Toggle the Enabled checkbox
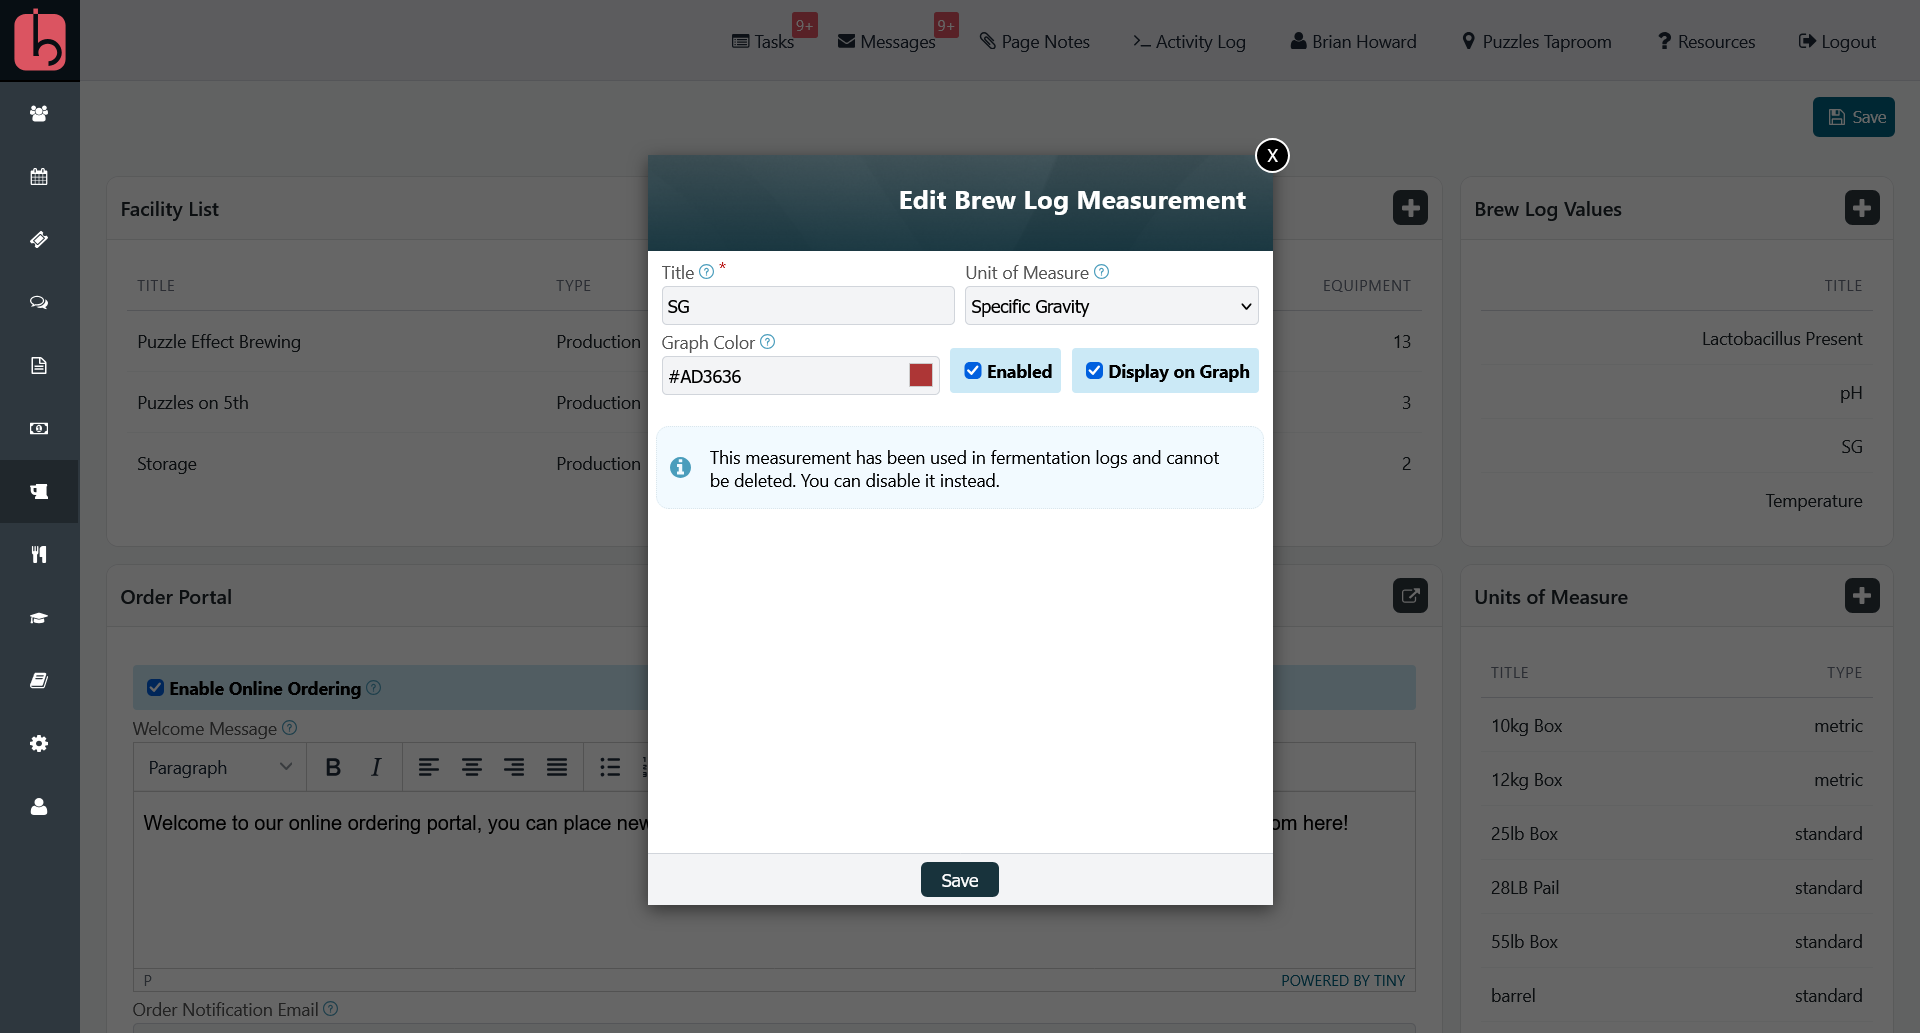 [972, 371]
